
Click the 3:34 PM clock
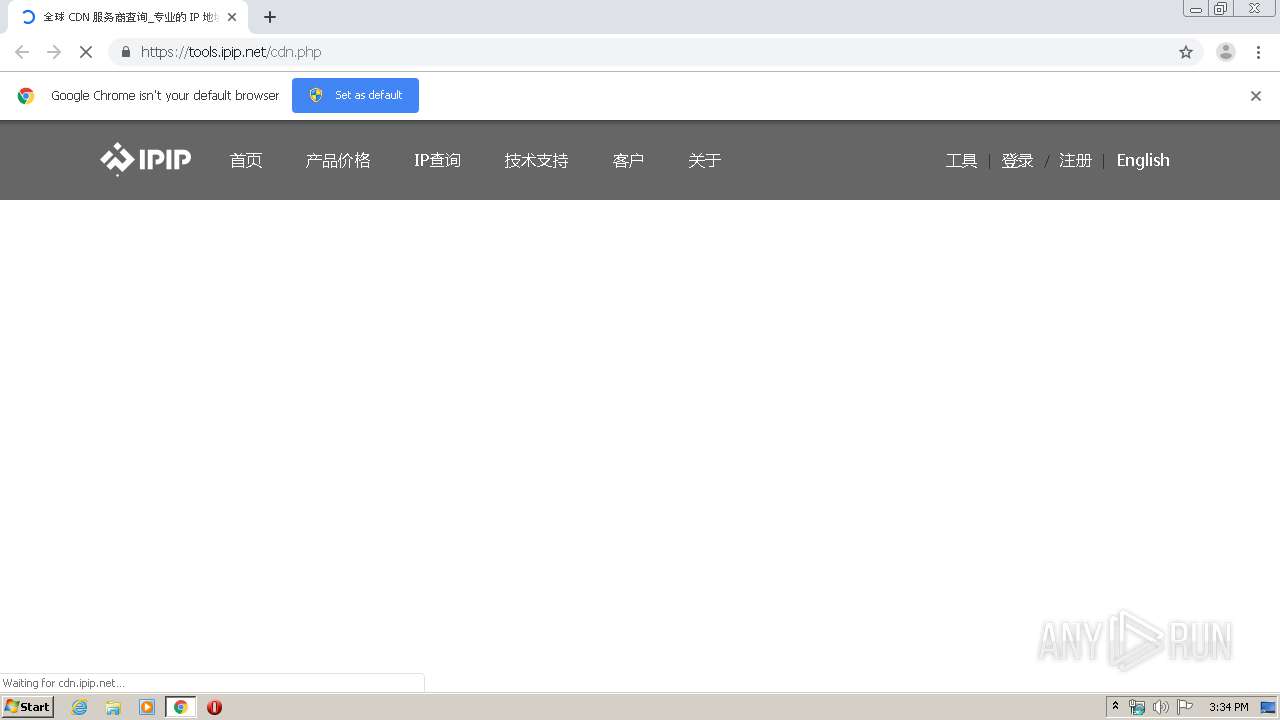pos(1228,707)
